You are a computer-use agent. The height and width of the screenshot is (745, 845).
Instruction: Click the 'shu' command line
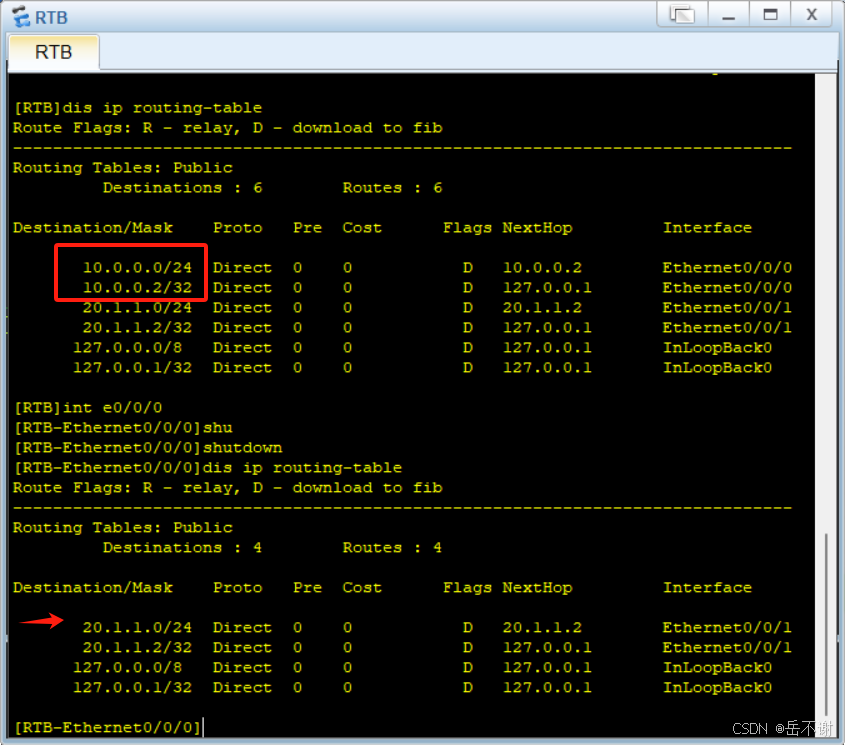123,427
